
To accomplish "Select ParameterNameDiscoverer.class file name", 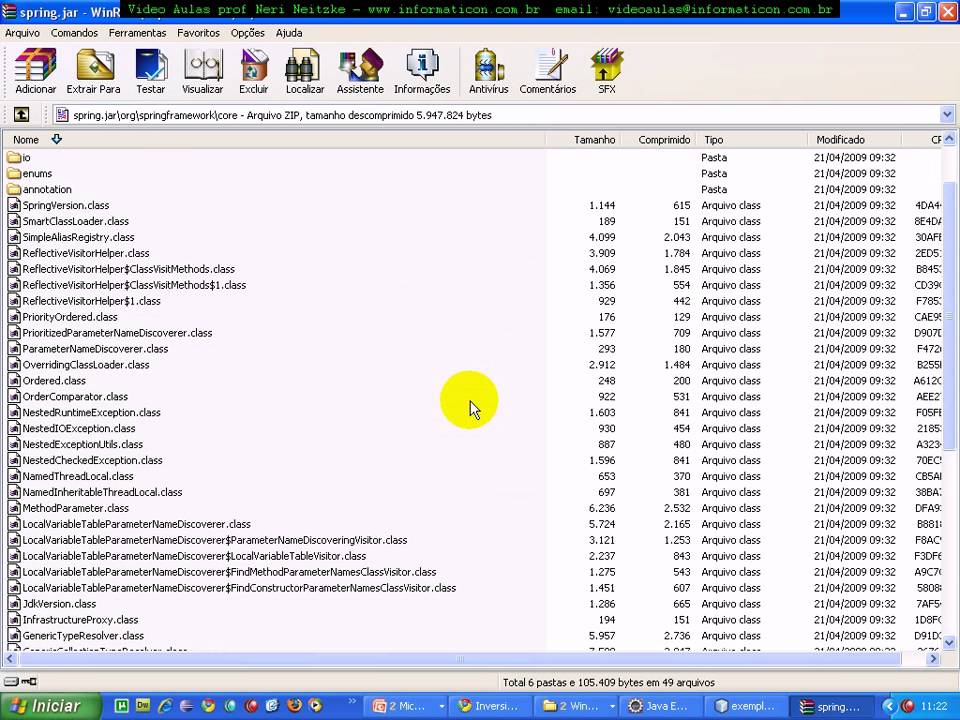I will [95, 348].
